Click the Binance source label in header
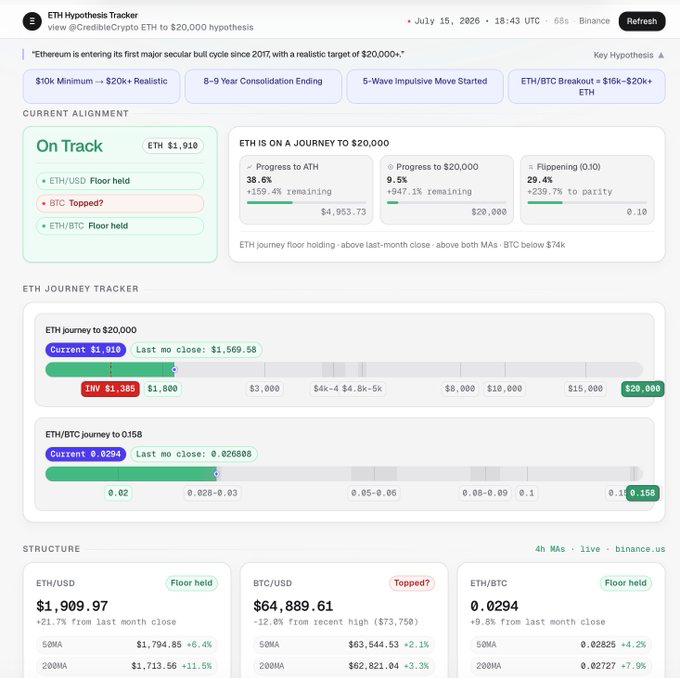The height and width of the screenshot is (678, 680). 594,21
